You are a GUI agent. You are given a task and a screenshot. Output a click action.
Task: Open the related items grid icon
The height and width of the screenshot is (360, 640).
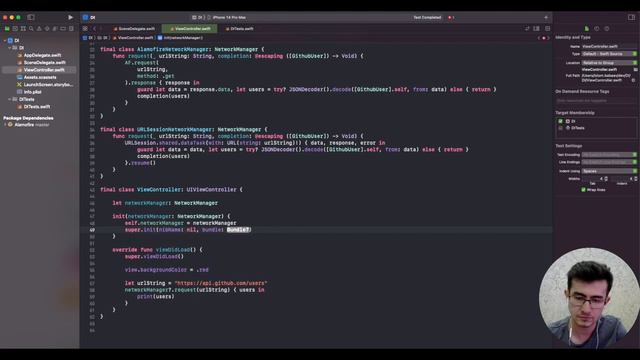[x=85, y=29]
